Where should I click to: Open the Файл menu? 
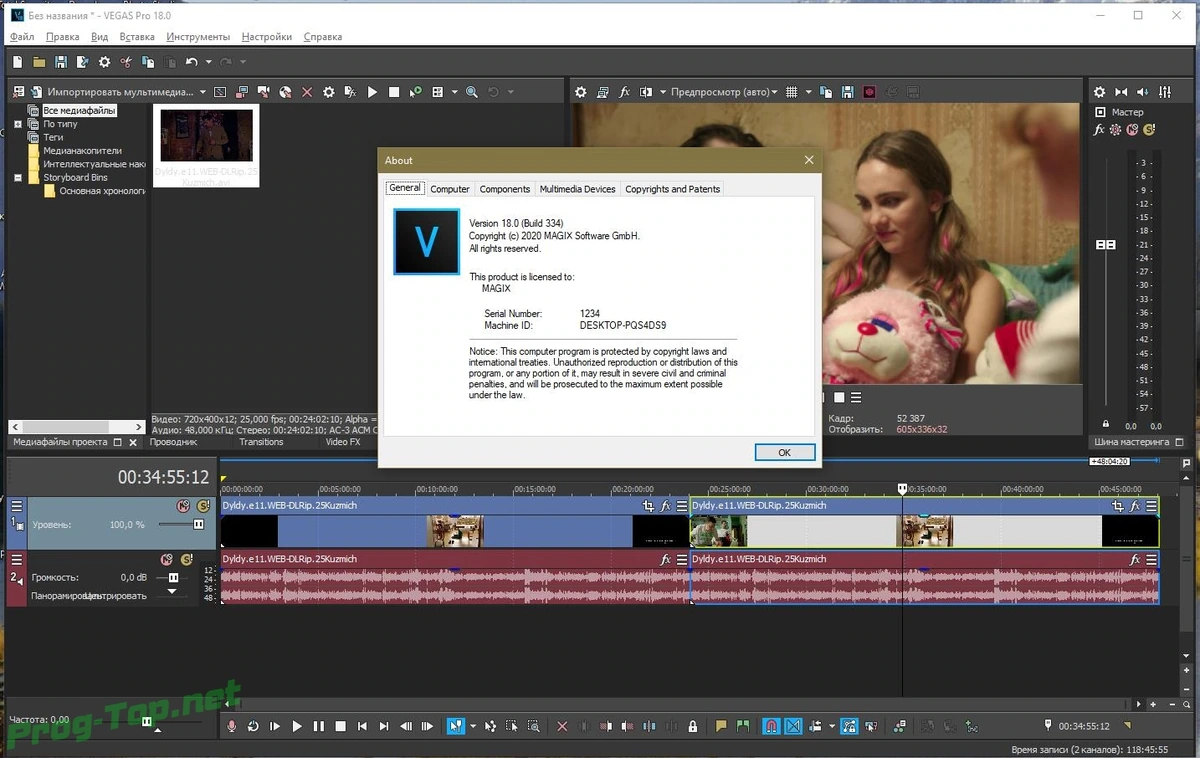tap(22, 37)
